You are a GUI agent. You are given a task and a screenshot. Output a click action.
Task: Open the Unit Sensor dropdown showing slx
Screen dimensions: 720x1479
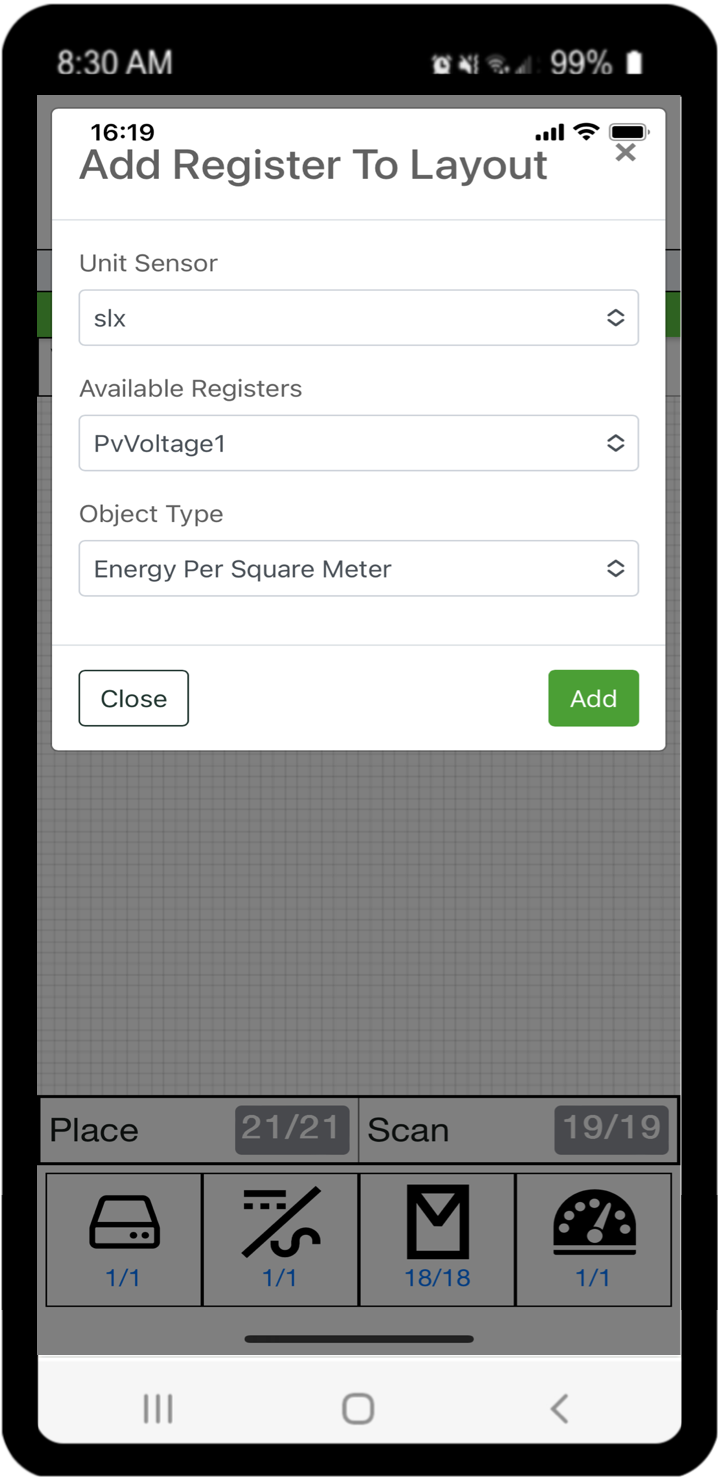tap(359, 318)
